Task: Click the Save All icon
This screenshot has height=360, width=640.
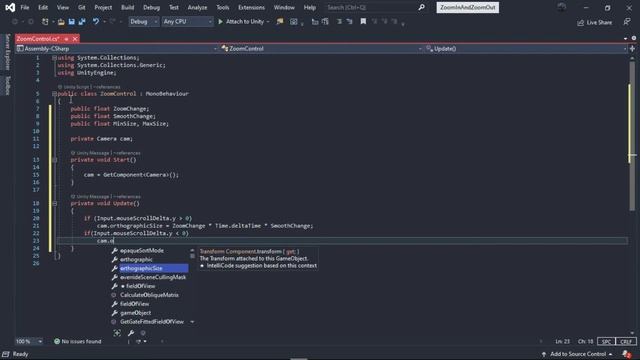Action: tap(82, 22)
